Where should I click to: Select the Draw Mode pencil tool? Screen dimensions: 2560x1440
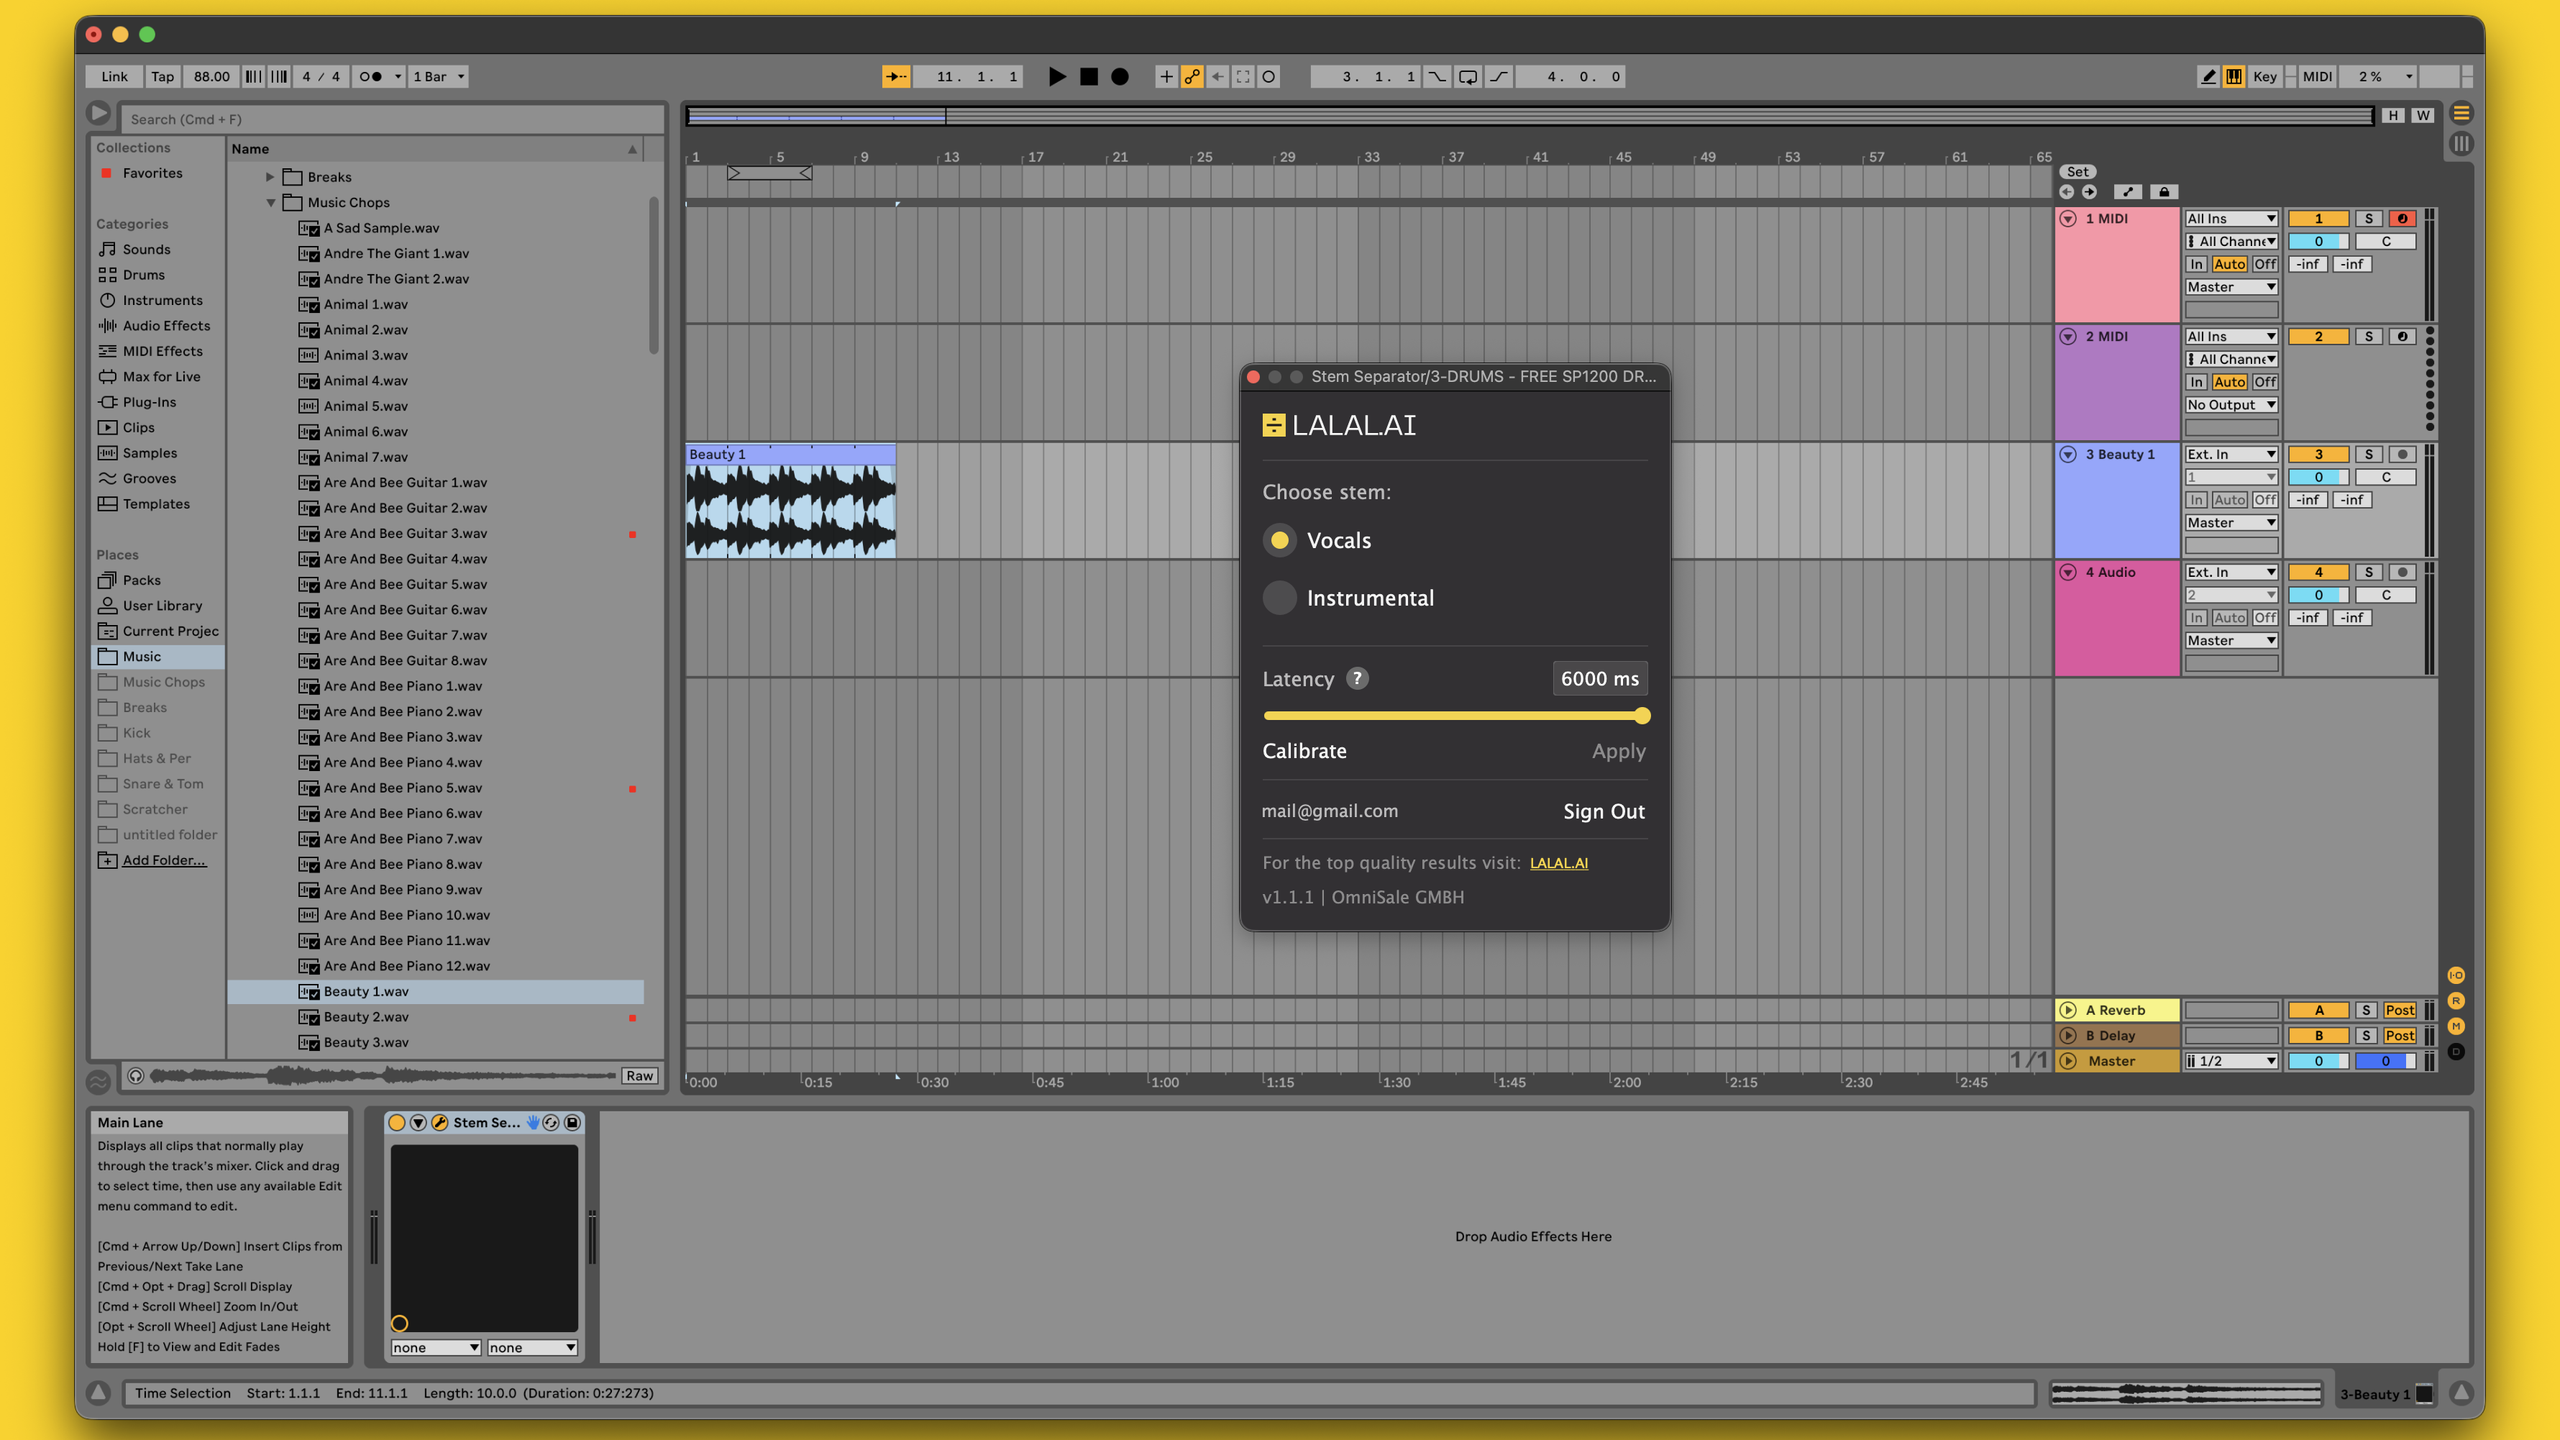2209,76
